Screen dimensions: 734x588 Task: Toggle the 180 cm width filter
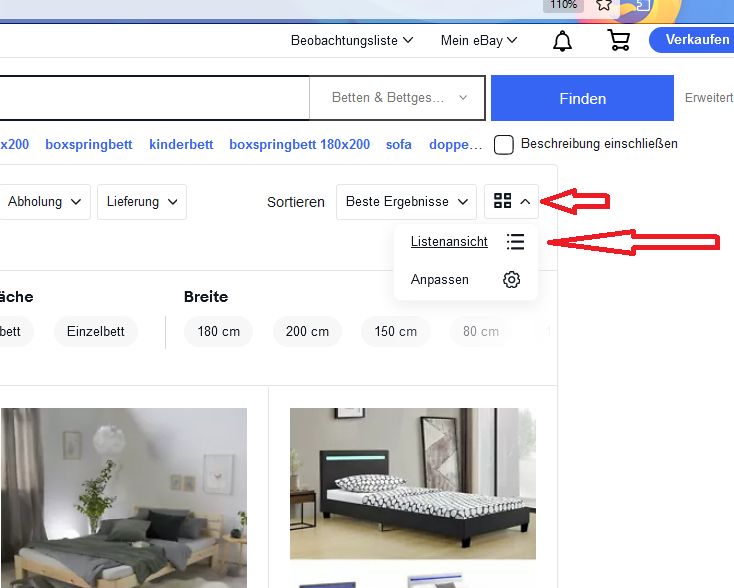coord(218,331)
